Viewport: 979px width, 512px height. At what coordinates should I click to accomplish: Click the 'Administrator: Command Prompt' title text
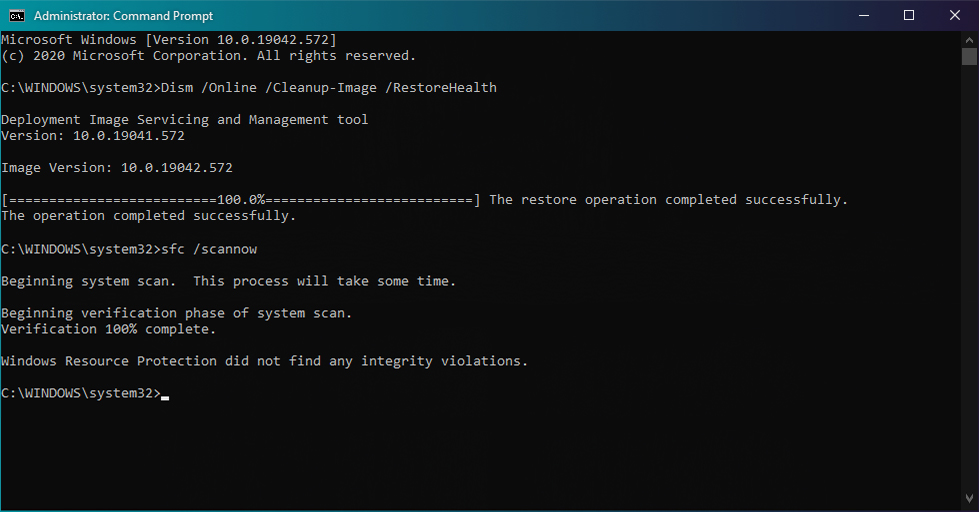[x=123, y=16]
